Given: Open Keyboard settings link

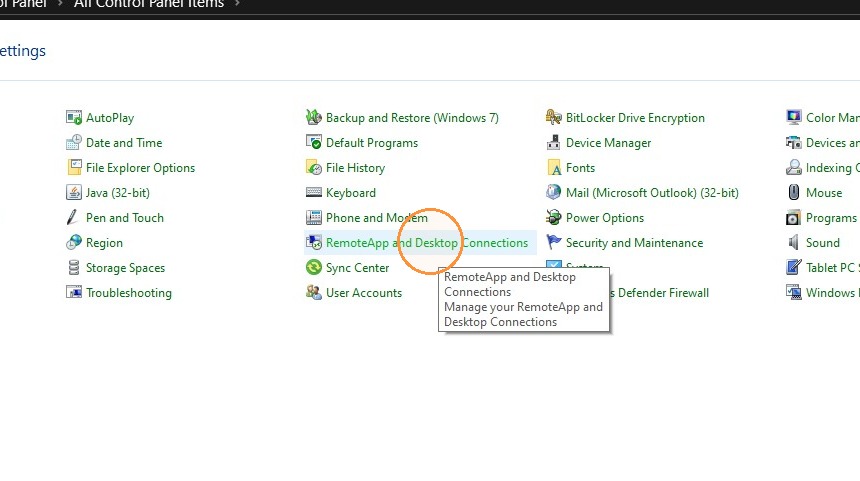Looking at the screenshot, I should click(x=351, y=193).
